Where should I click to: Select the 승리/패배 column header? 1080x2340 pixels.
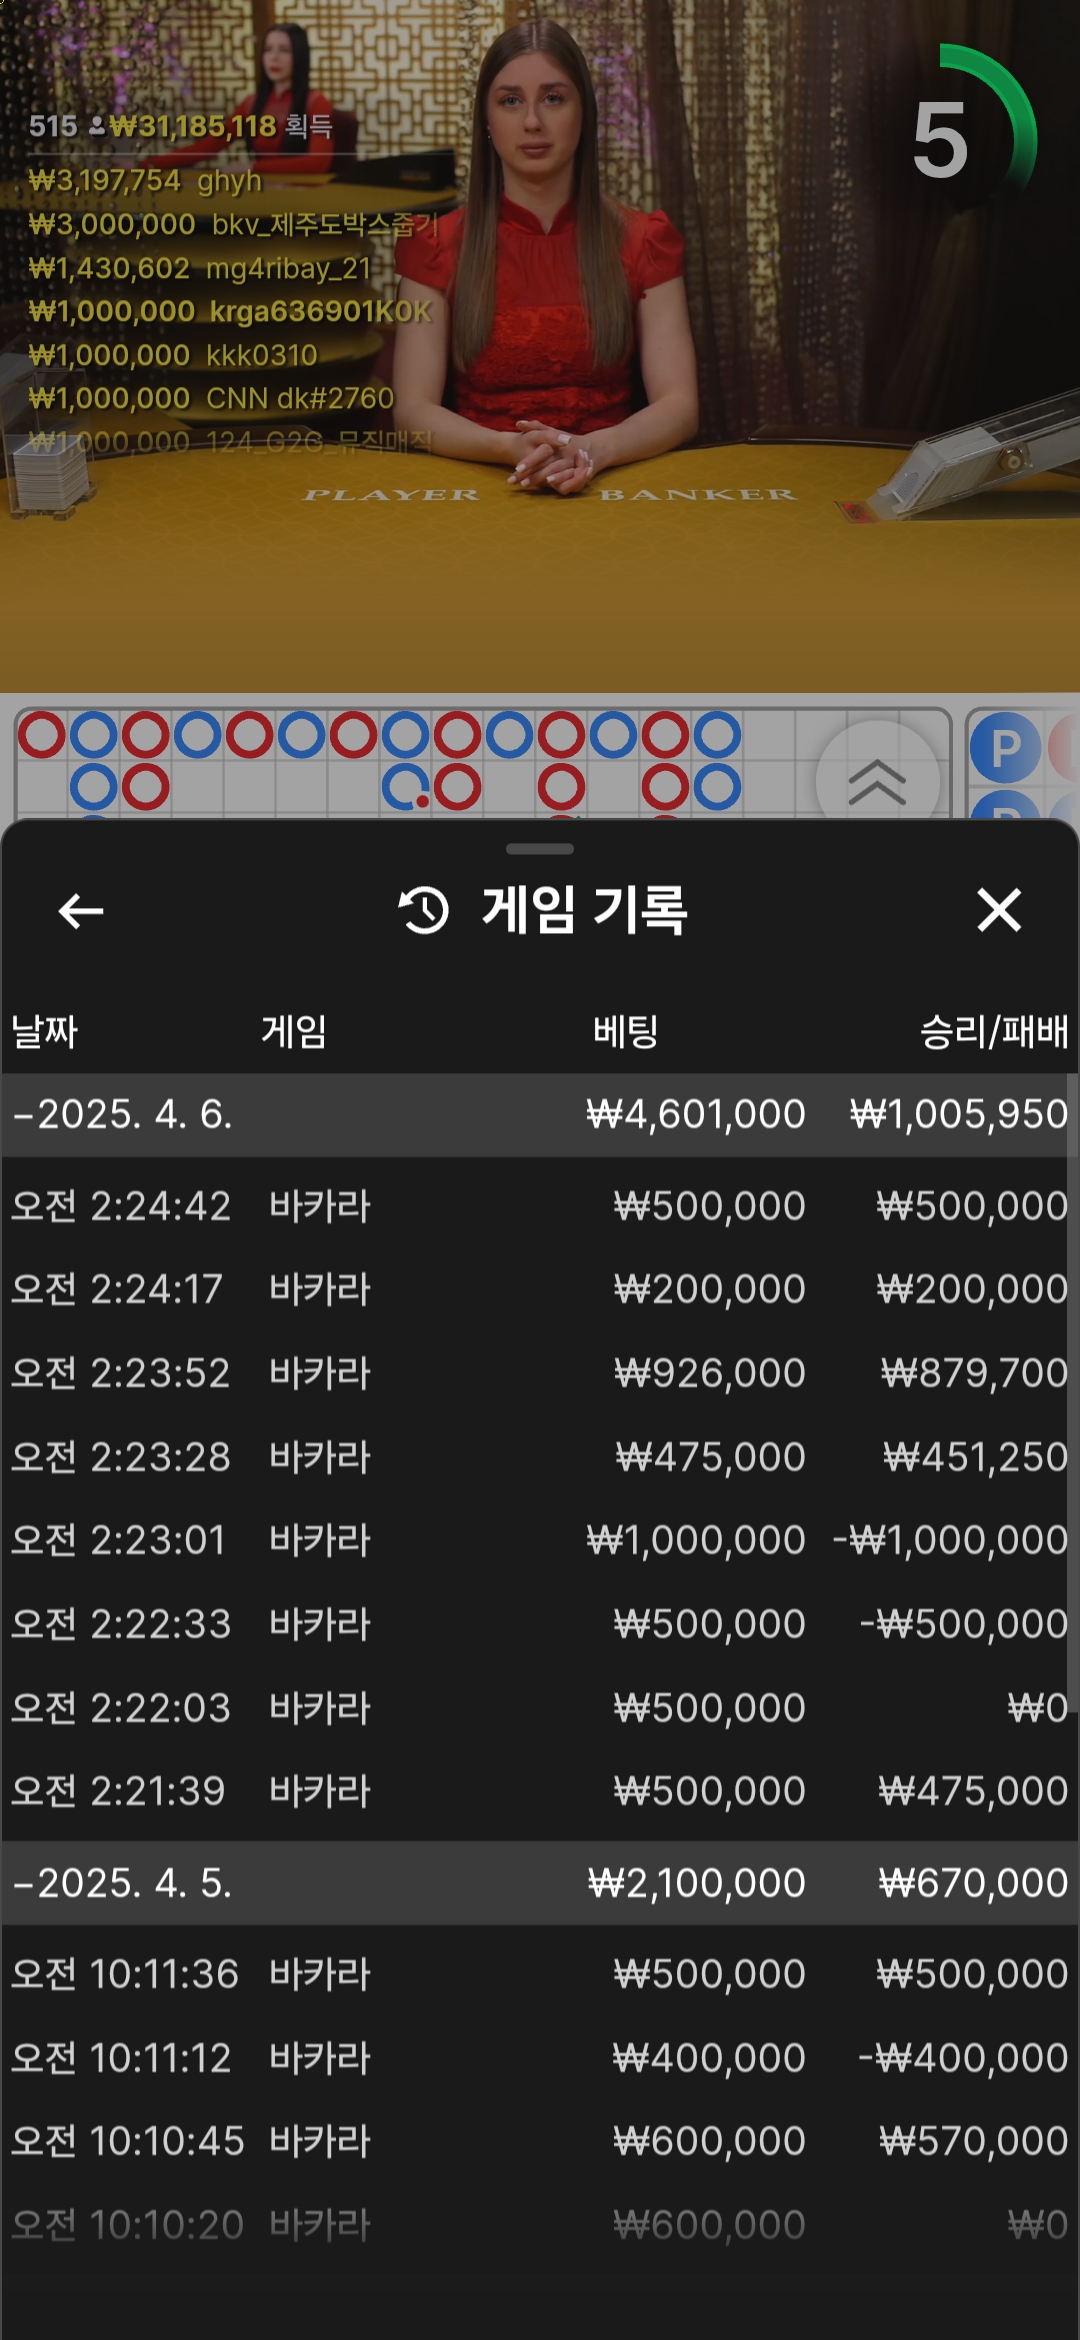point(994,1031)
